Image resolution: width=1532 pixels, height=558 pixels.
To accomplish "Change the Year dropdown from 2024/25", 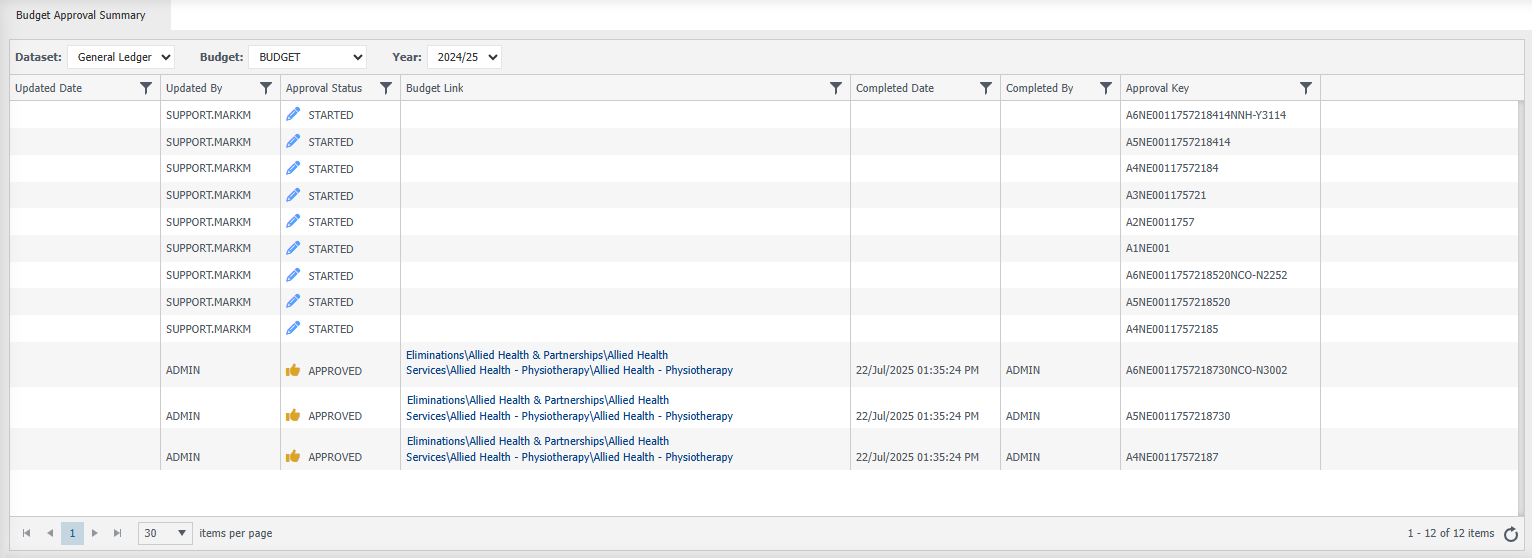I will click(464, 57).
